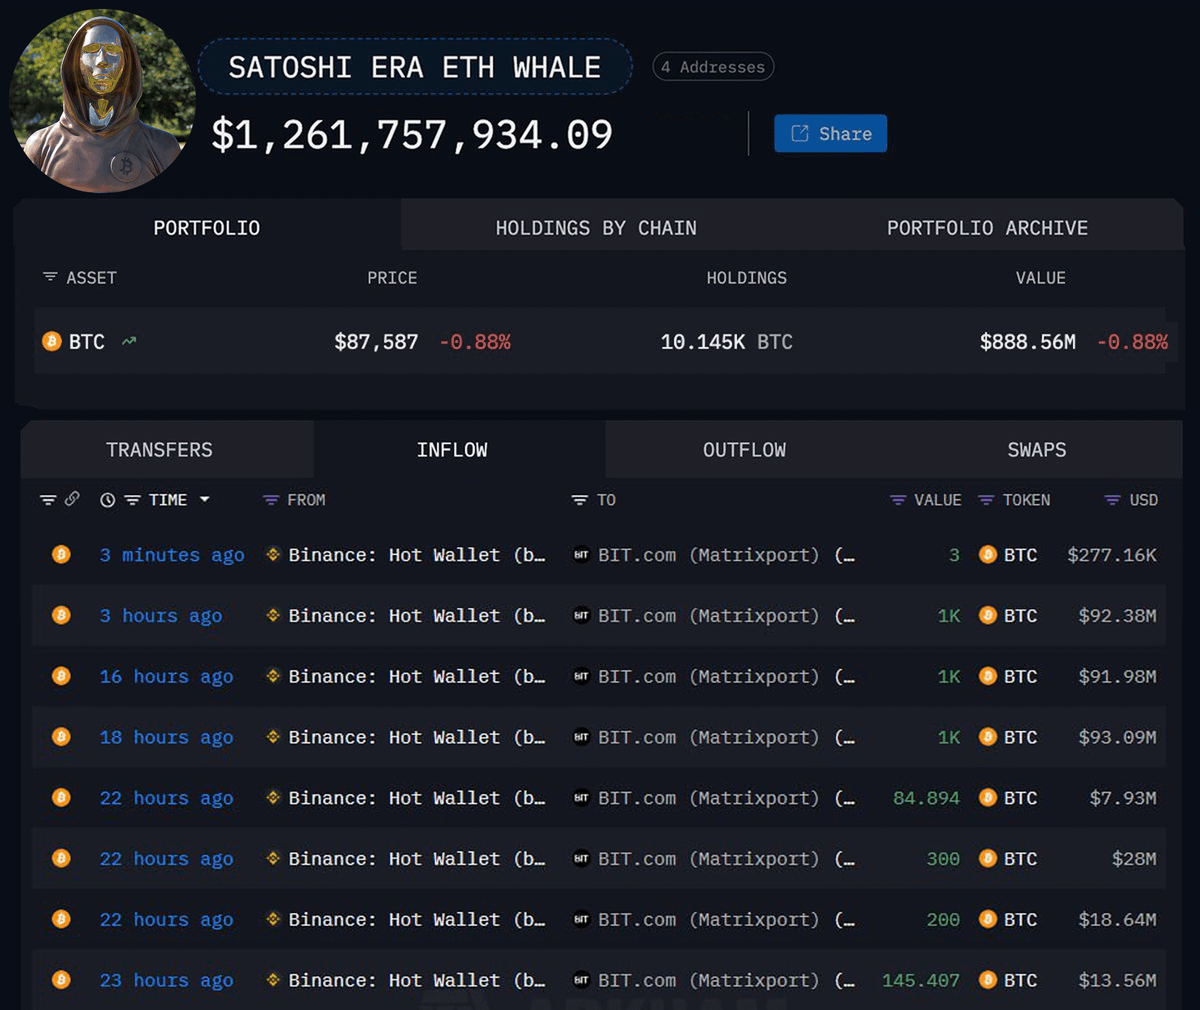Open the '3 minutes ago' transaction link
The image size is (1200, 1010).
coord(172,555)
